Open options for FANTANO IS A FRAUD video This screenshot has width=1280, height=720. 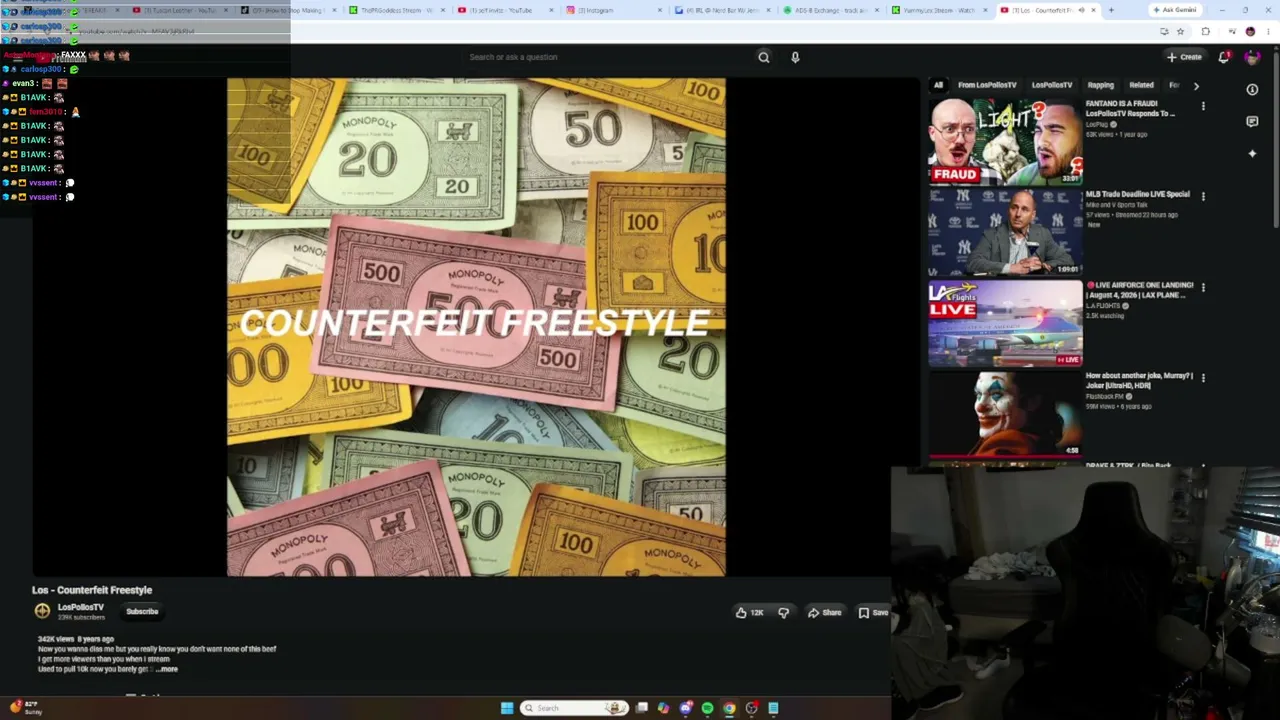pyautogui.click(x=1203, y=106)
